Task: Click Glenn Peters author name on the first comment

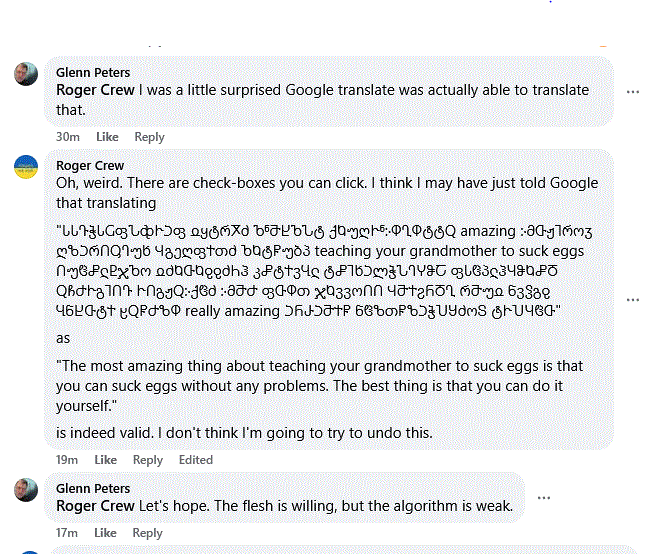Action: (93, 73)
